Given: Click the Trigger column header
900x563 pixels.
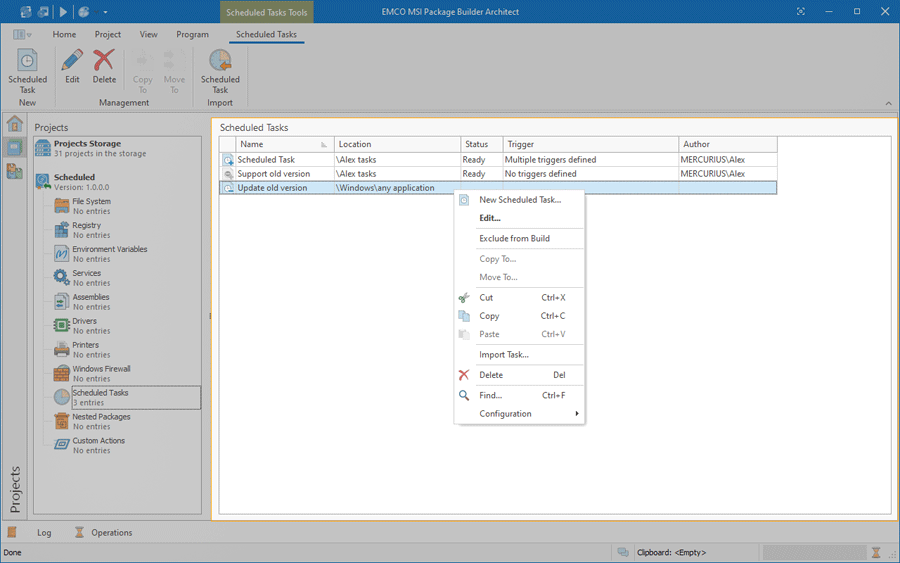Looking at the screenshot, I should pos(591,144).
